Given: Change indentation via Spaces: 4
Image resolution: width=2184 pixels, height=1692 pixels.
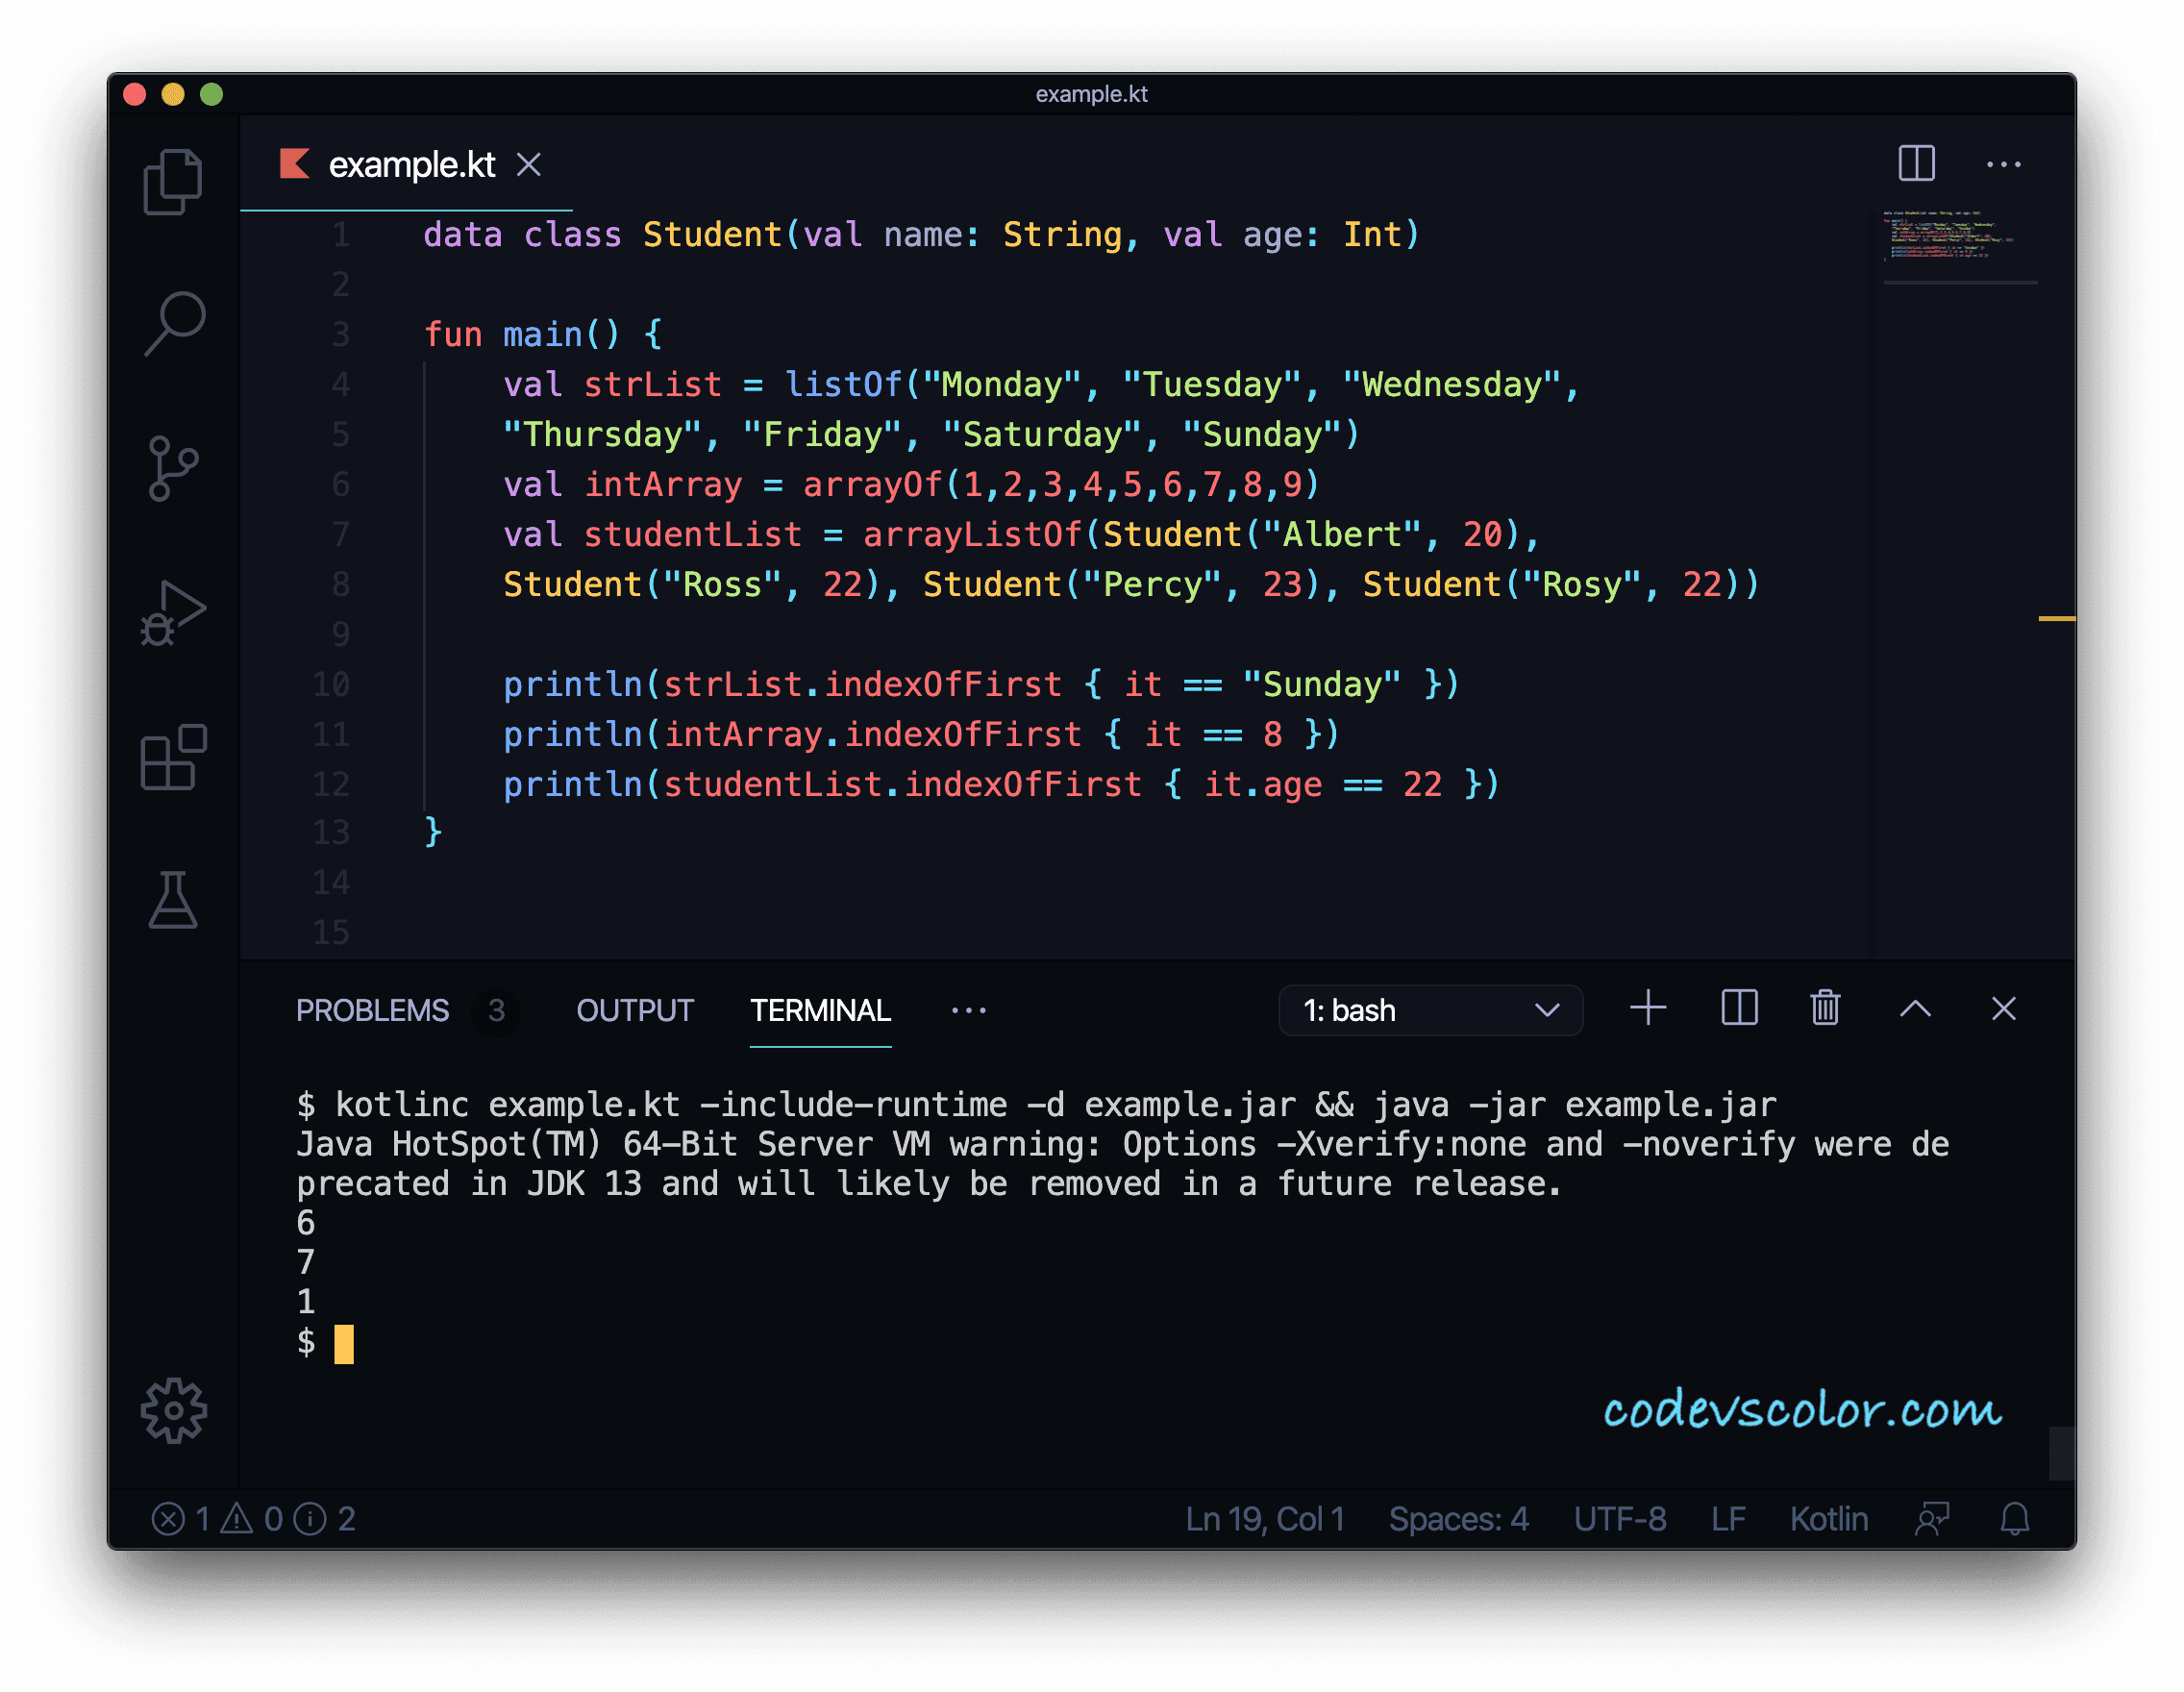Looking at the screenshot, I should 1459,1519.
